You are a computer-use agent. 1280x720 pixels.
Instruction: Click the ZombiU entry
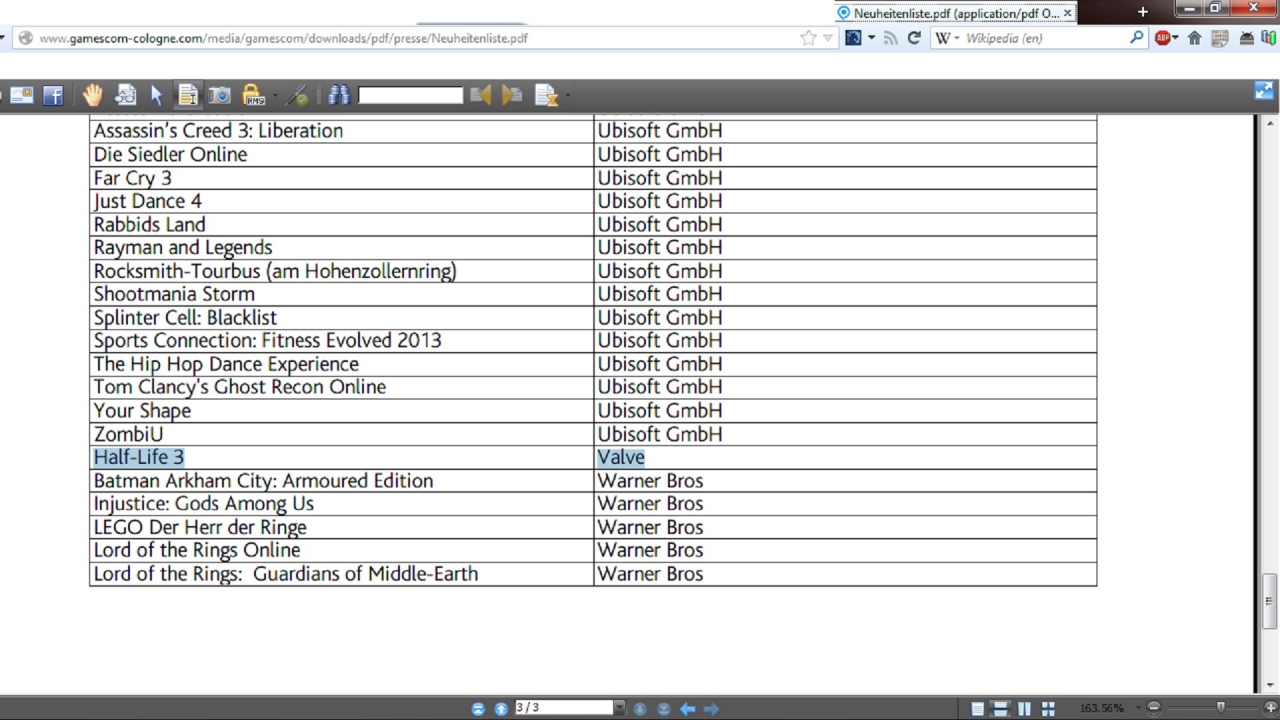click(128, 434)
